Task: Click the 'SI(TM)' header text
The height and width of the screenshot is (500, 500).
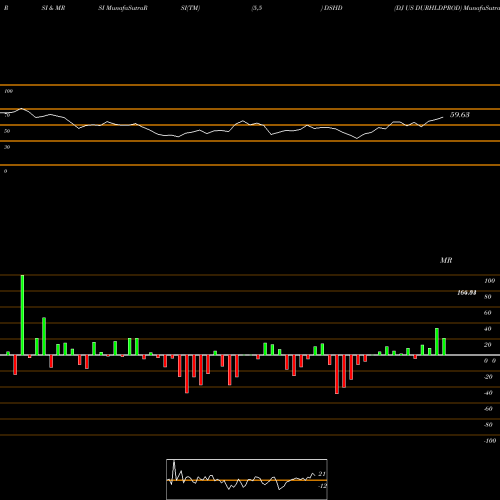Action: tap(190, 8)
